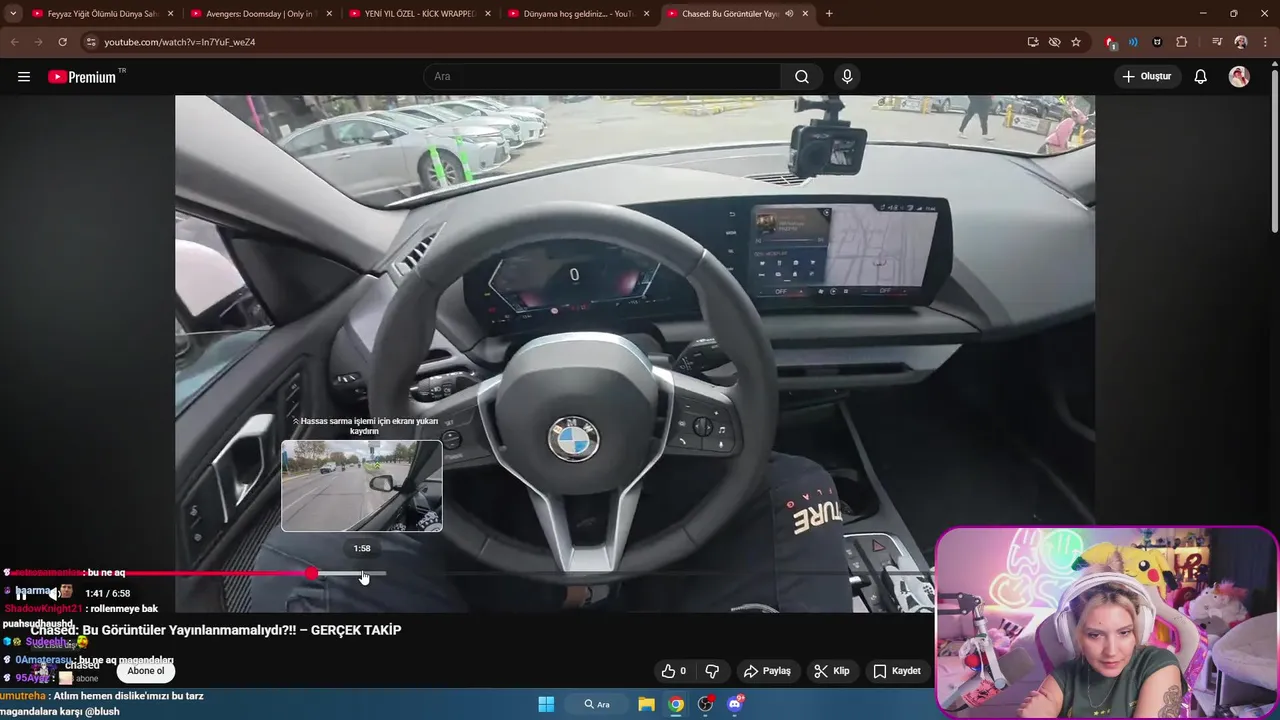Open the Windows Start button
The image size is (1280, 720).
click(x=546, y=704)
